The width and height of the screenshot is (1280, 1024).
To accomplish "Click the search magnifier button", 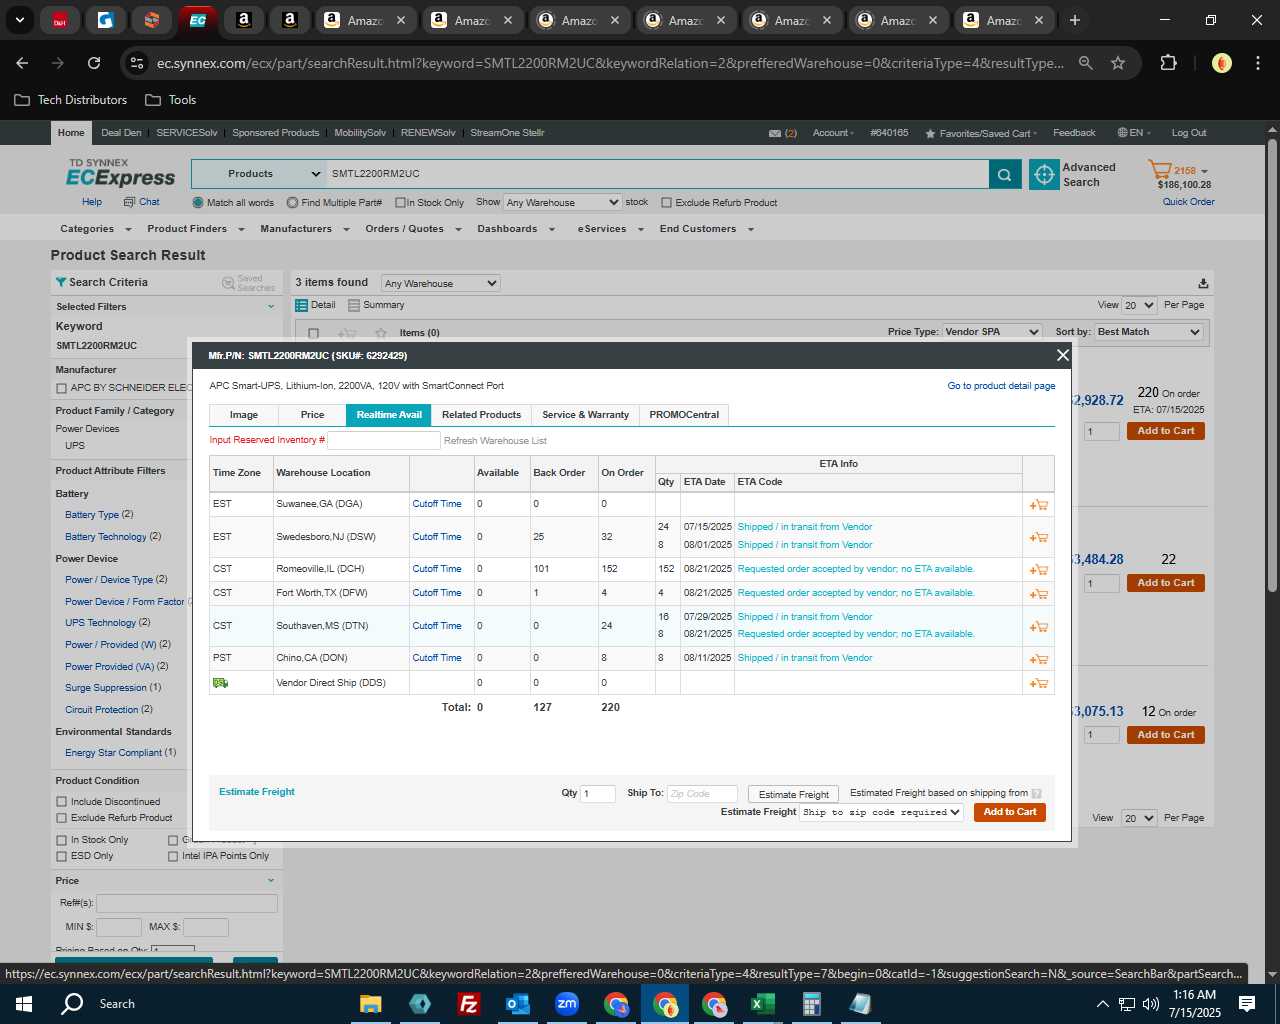I will [1005, 174].
